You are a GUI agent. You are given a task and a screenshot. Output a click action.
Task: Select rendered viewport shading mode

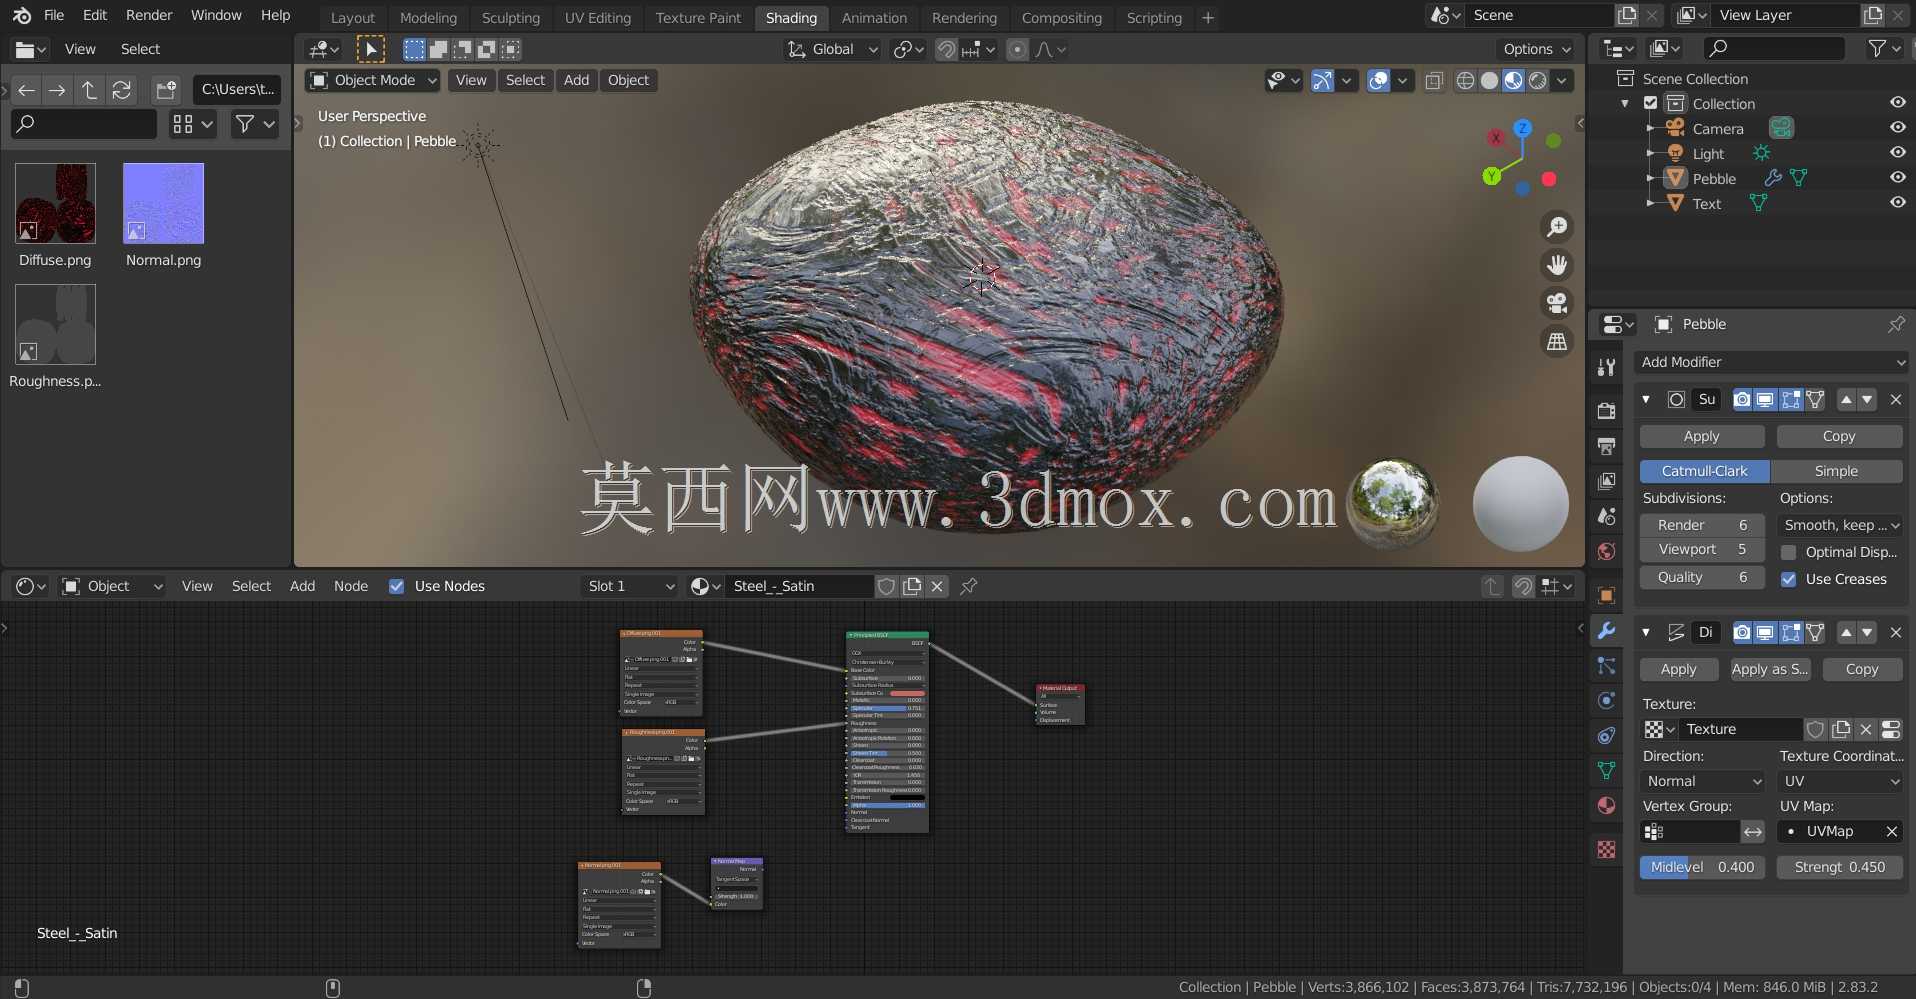pyautogui.click(x=1538, y=81)
